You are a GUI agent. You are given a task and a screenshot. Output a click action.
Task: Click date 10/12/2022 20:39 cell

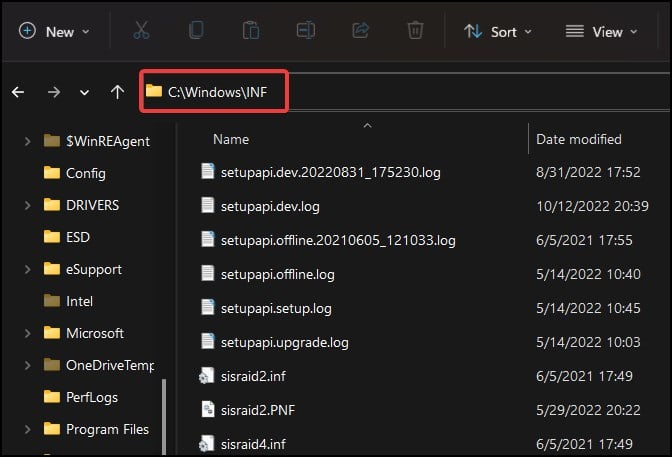pos(592,207)
